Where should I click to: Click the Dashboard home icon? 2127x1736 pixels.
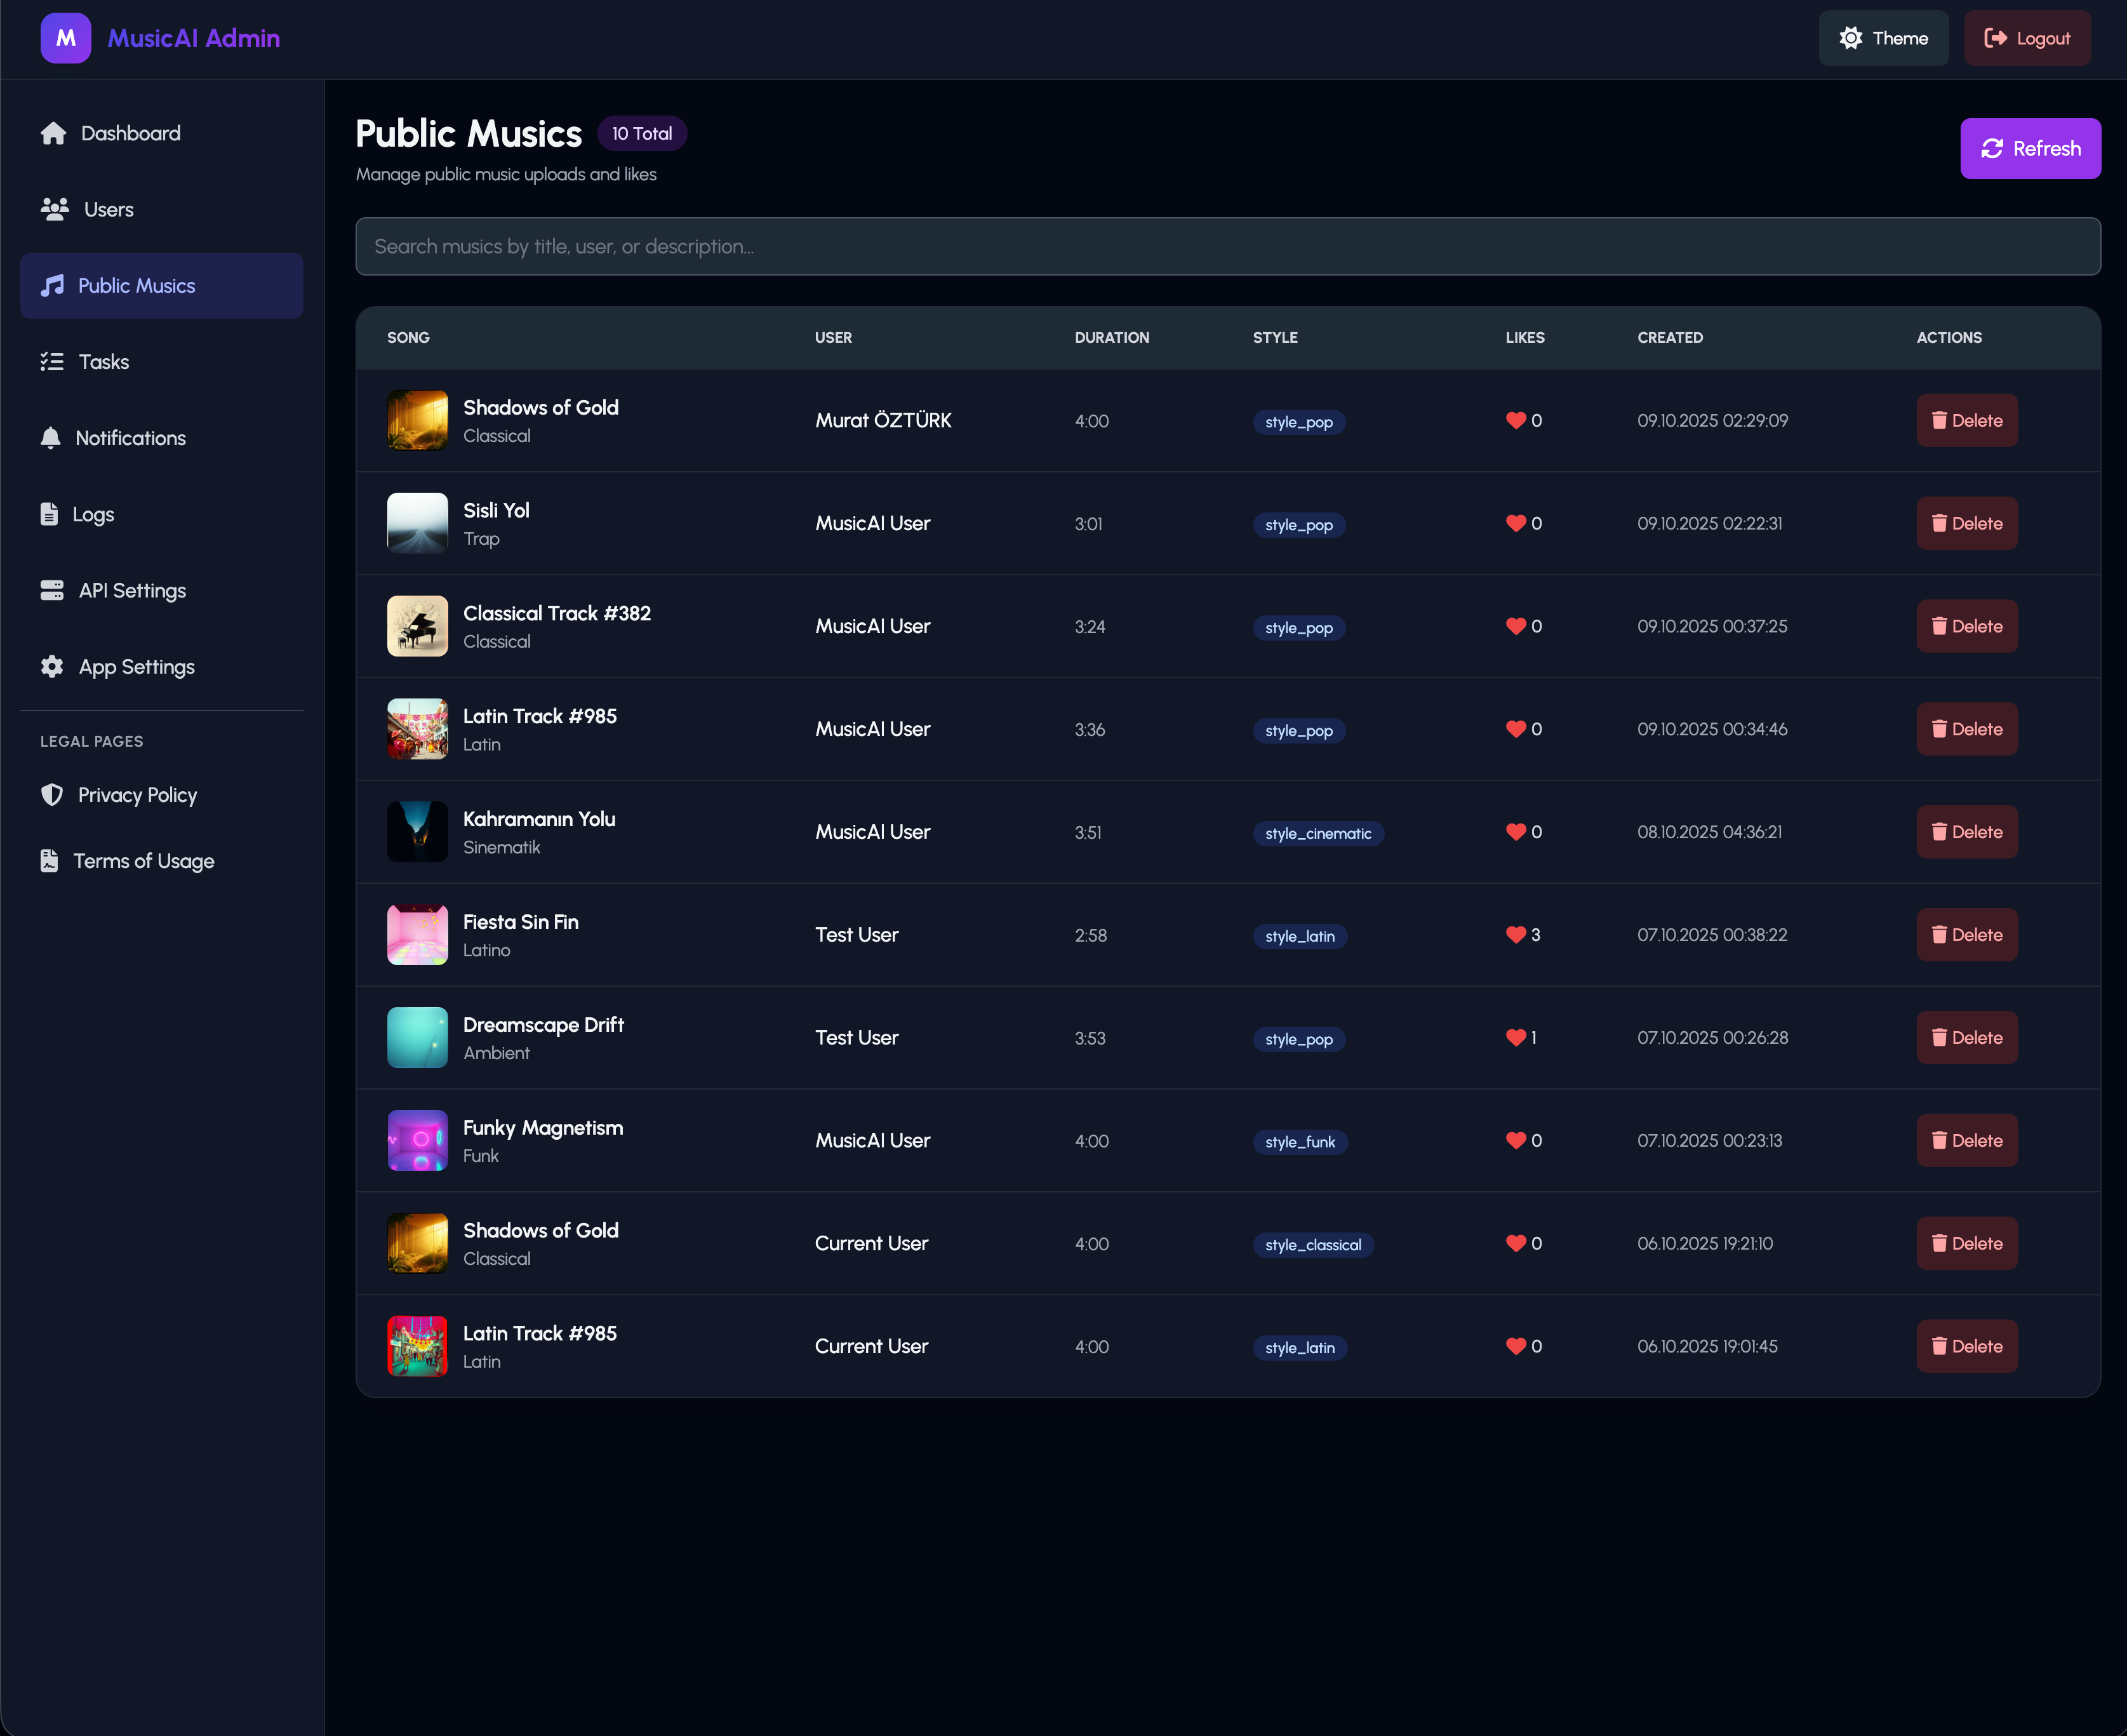pos(53,133)
